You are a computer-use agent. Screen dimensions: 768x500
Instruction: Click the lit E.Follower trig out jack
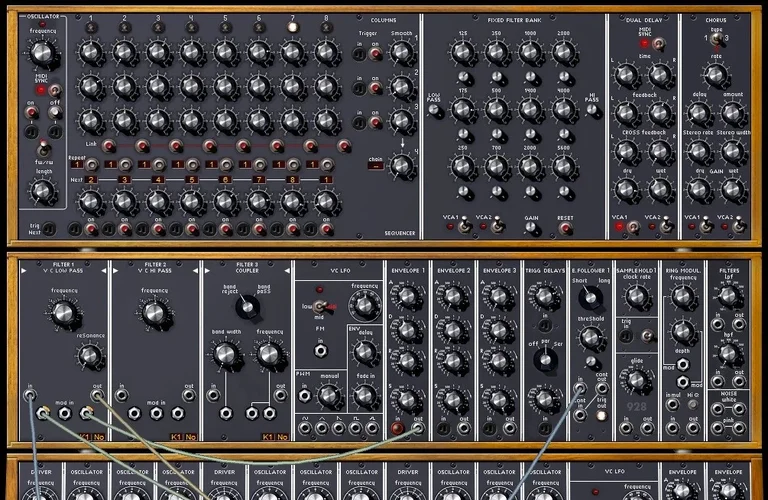pos(601,416)
